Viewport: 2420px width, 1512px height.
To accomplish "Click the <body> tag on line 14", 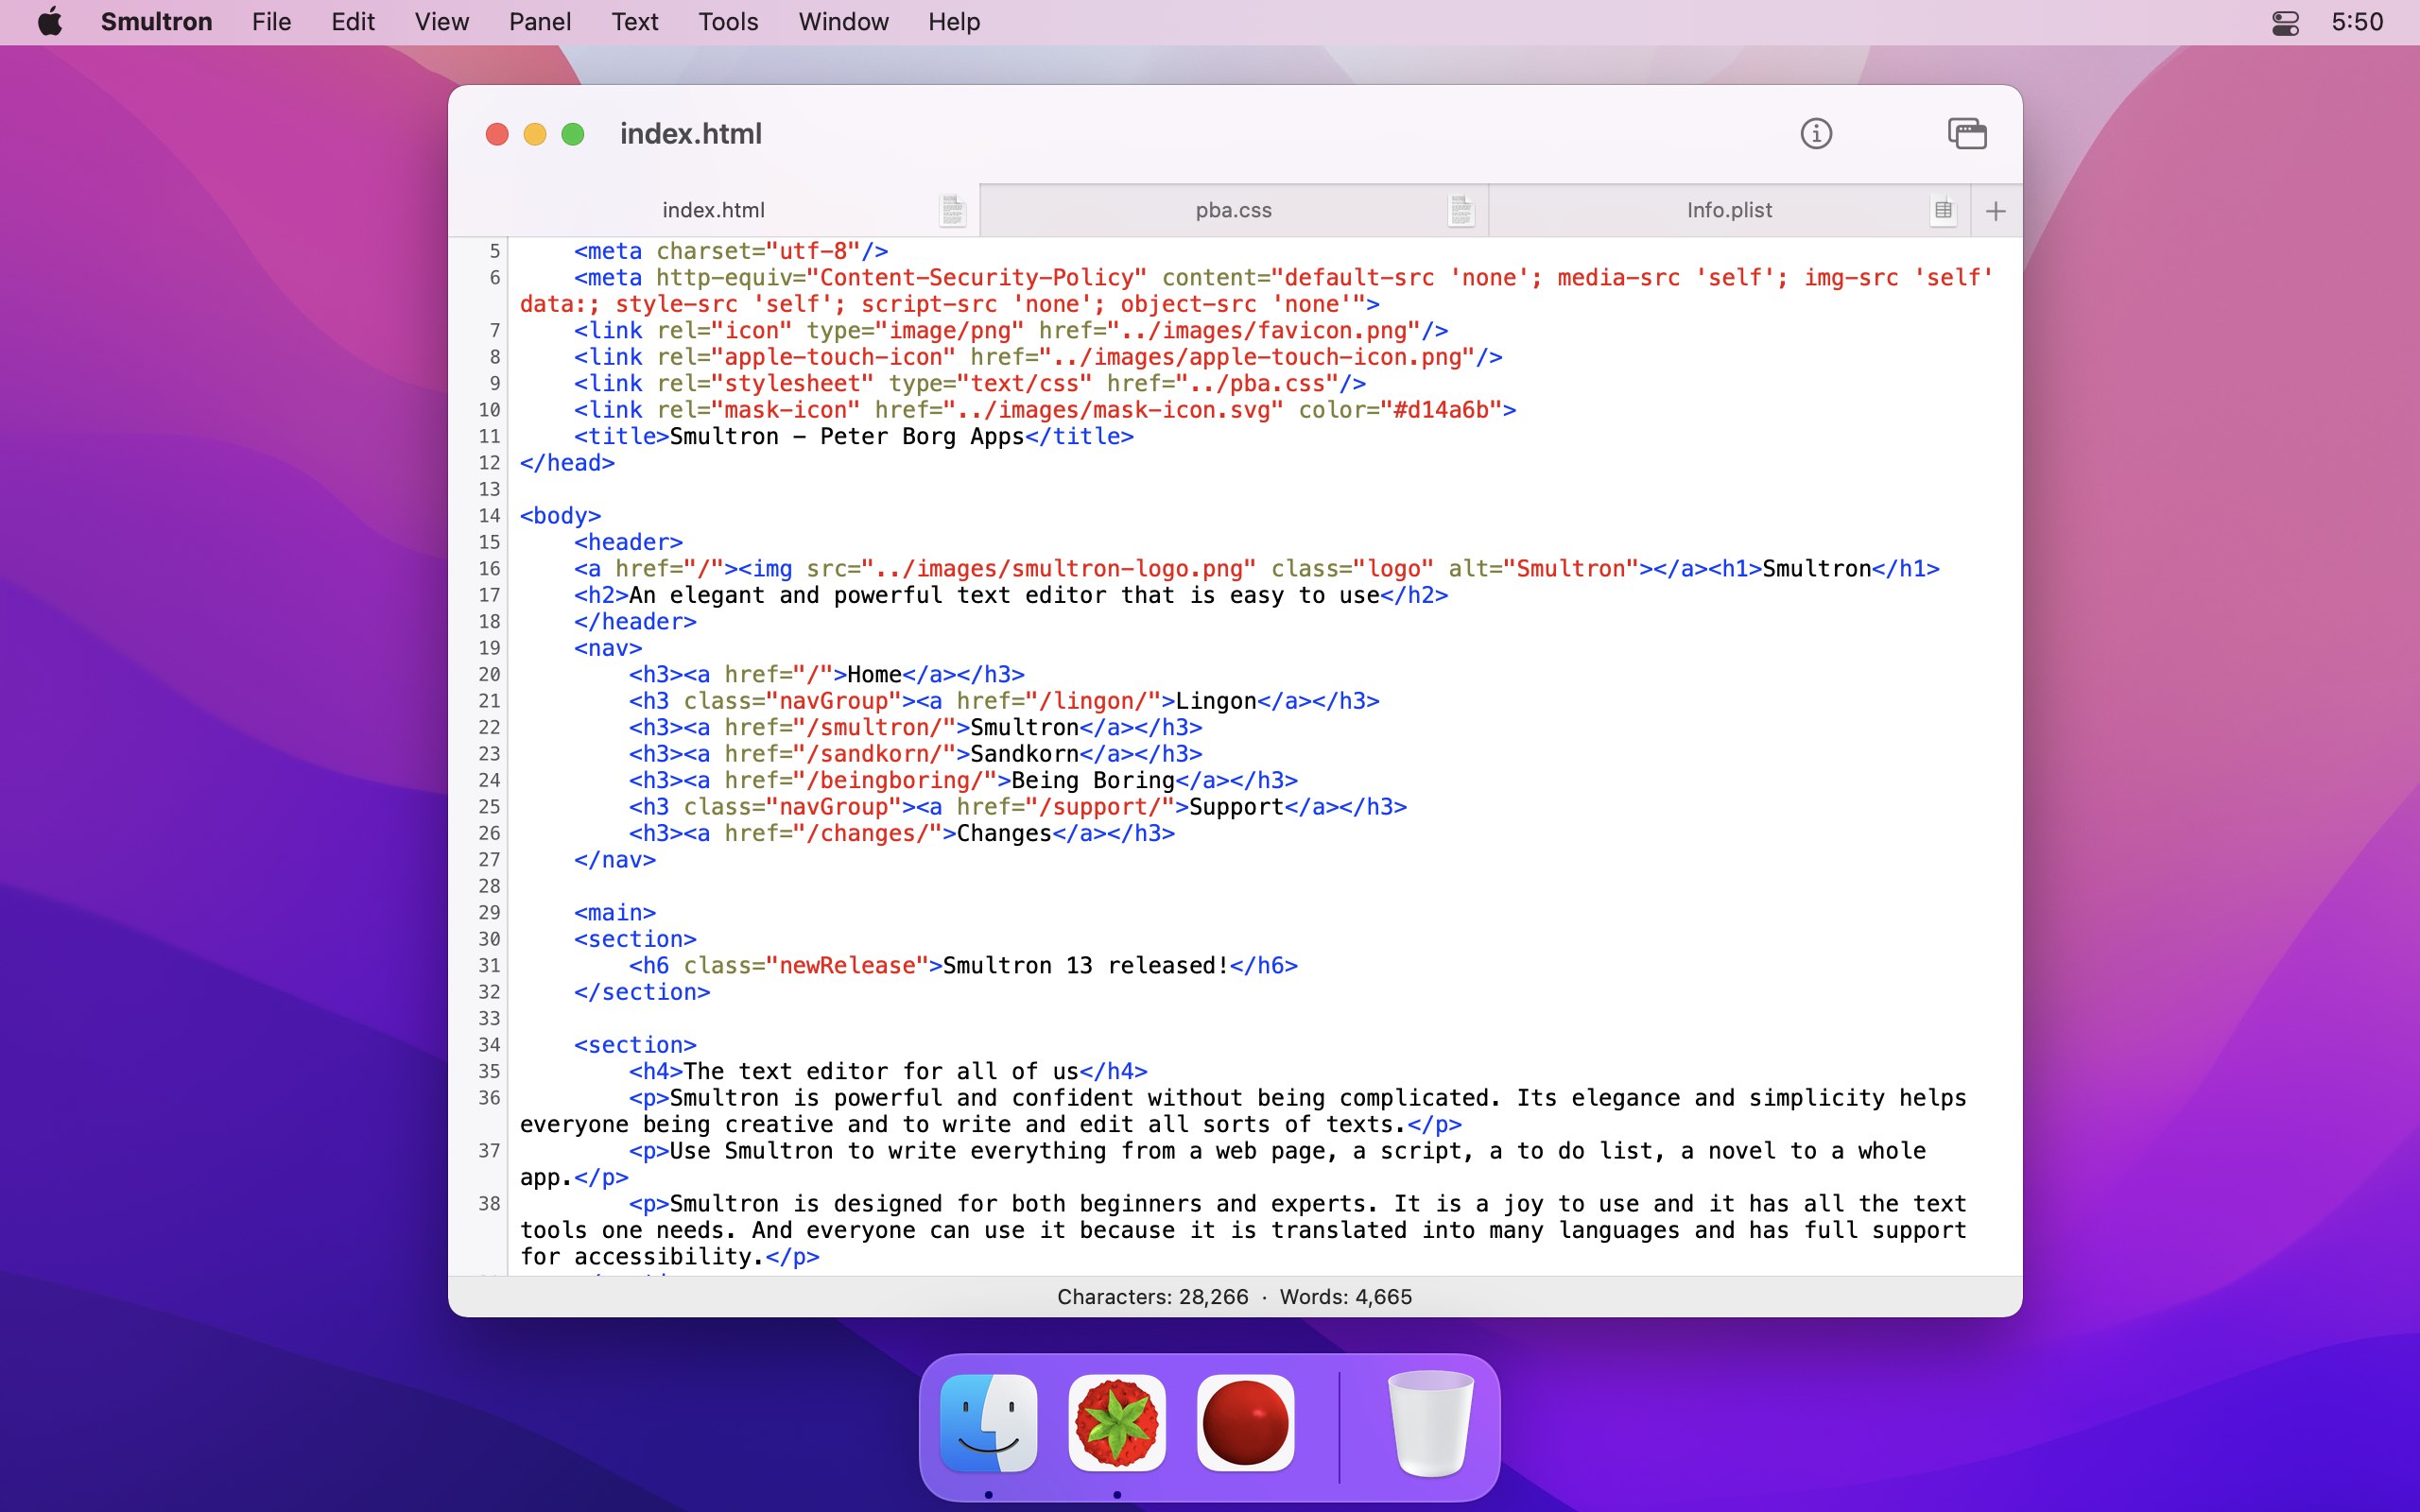I will (x=560, y=516).
